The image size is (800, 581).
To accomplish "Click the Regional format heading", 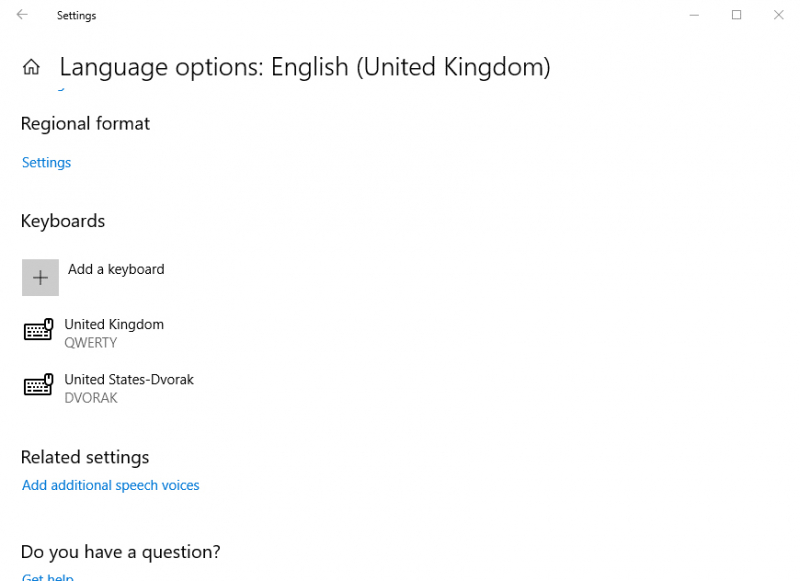I will (85, 124).
